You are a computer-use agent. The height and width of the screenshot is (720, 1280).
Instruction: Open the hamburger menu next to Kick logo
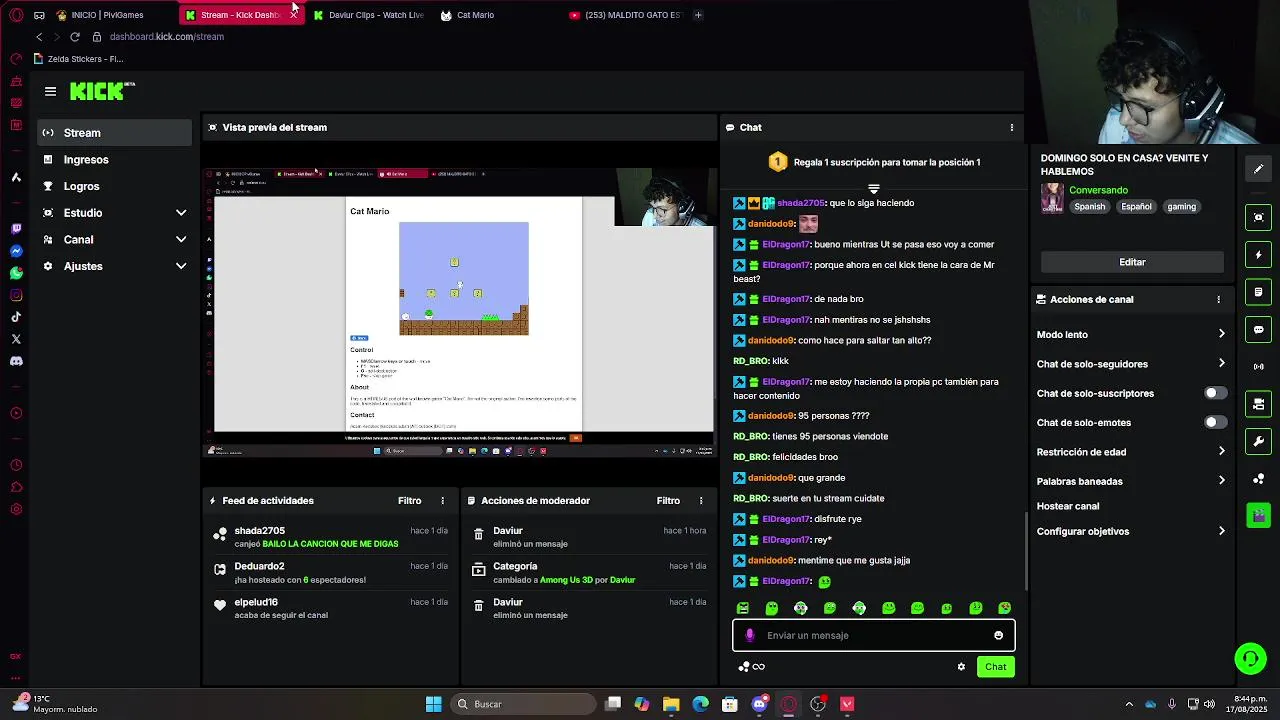coord(50,91)
